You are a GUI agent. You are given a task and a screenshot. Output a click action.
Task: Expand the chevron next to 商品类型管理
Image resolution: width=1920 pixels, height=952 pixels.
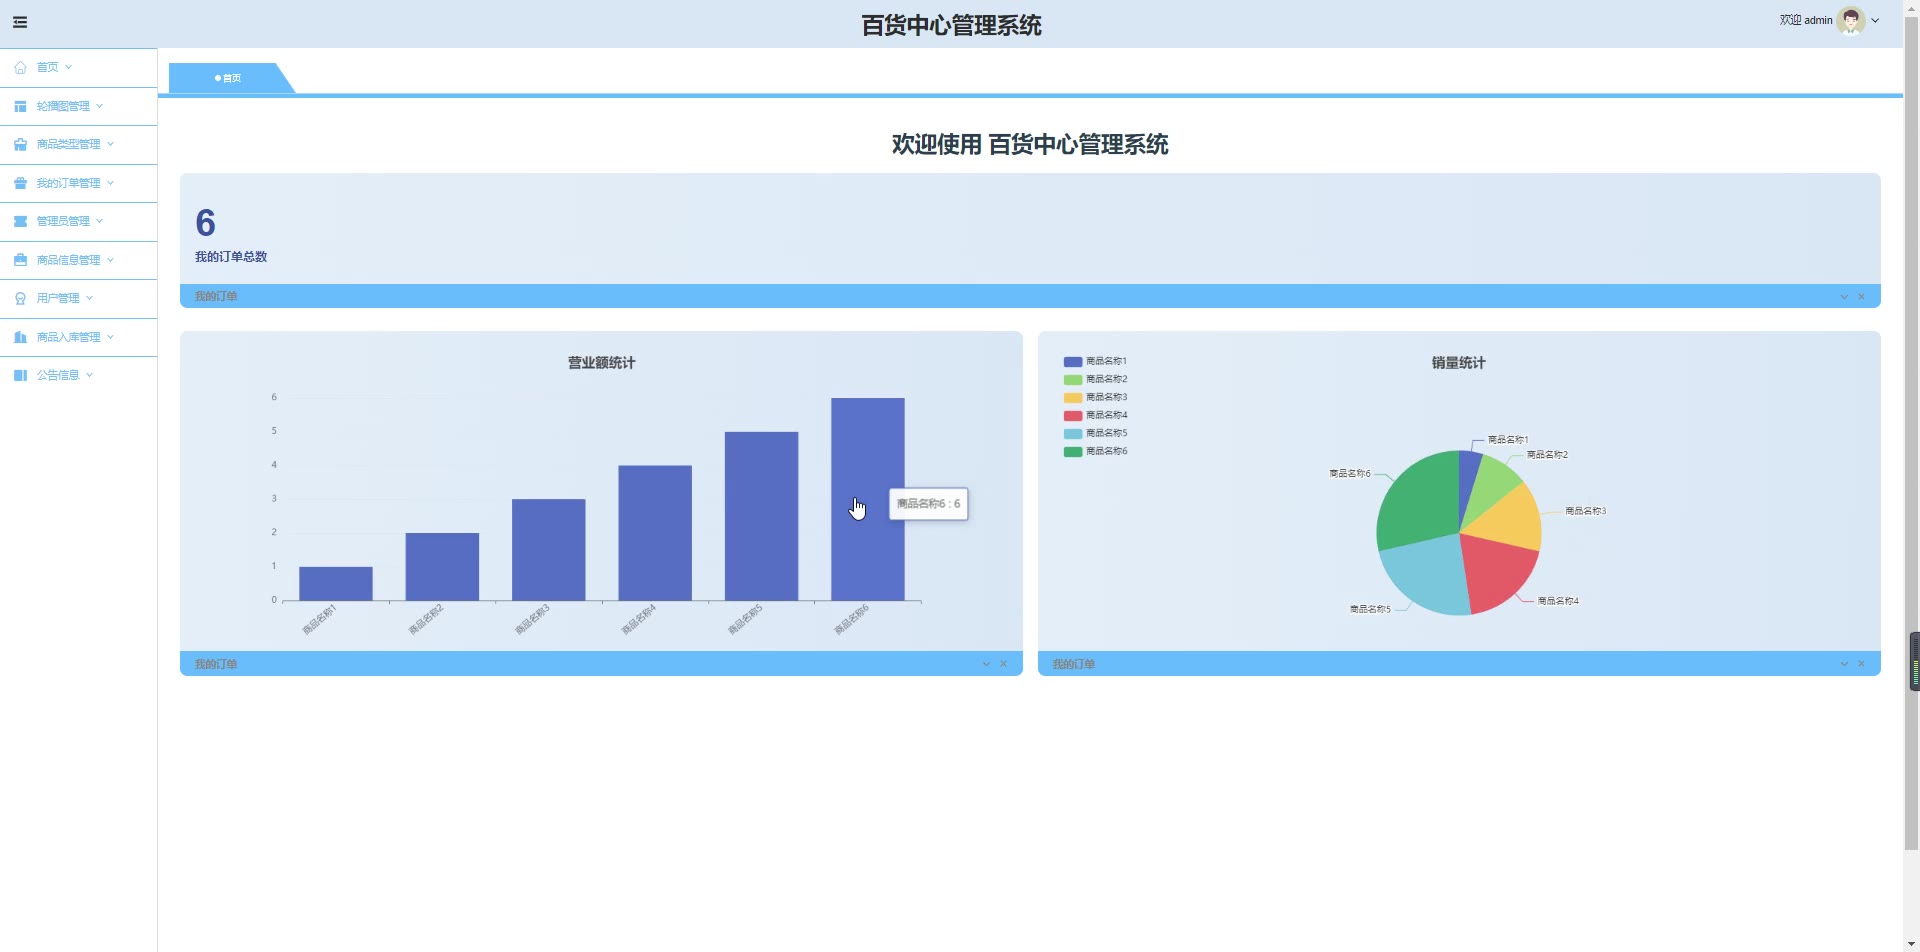110,144
